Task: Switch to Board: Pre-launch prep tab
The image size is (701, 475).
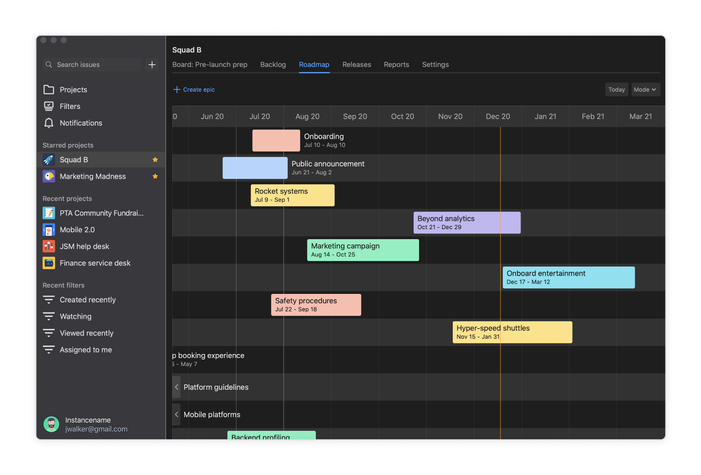Action: 210,65
